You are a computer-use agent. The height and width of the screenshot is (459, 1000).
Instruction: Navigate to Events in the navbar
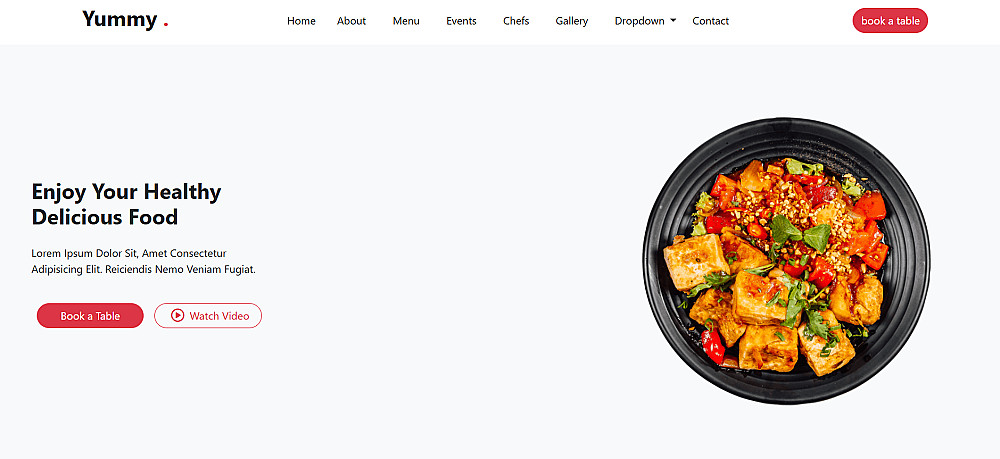pos(461,21)
